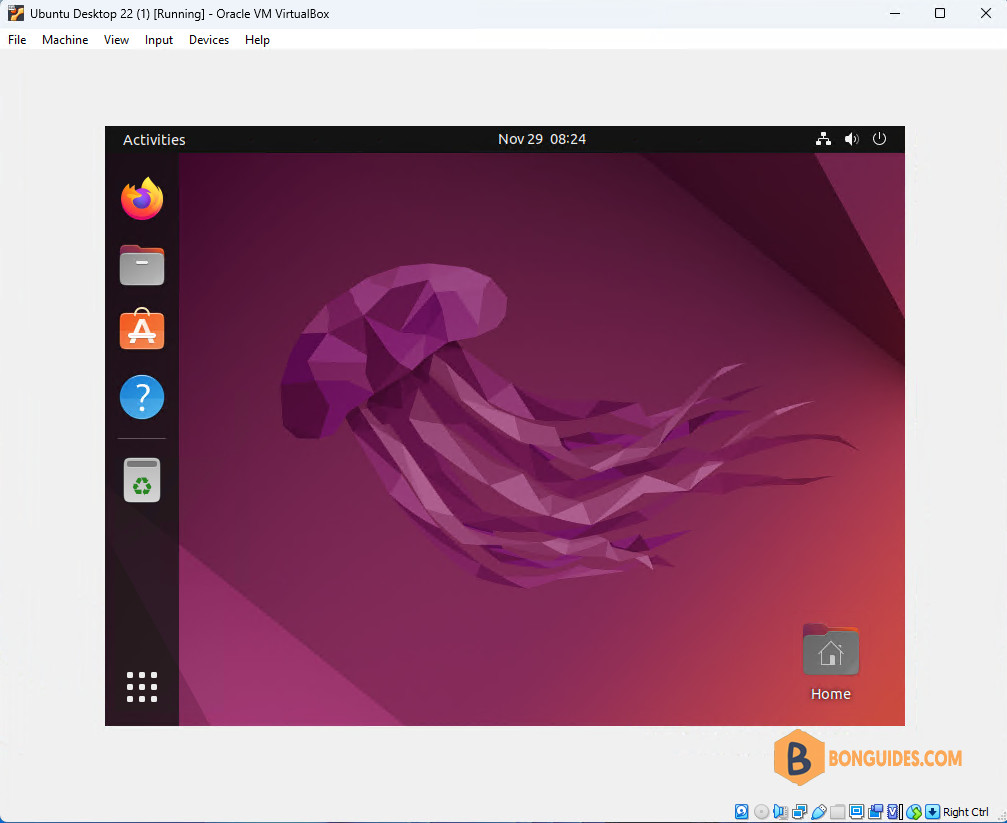Click the network icon in Ubuntu top bar
The image size is (1007, 823).
(823, 139)
